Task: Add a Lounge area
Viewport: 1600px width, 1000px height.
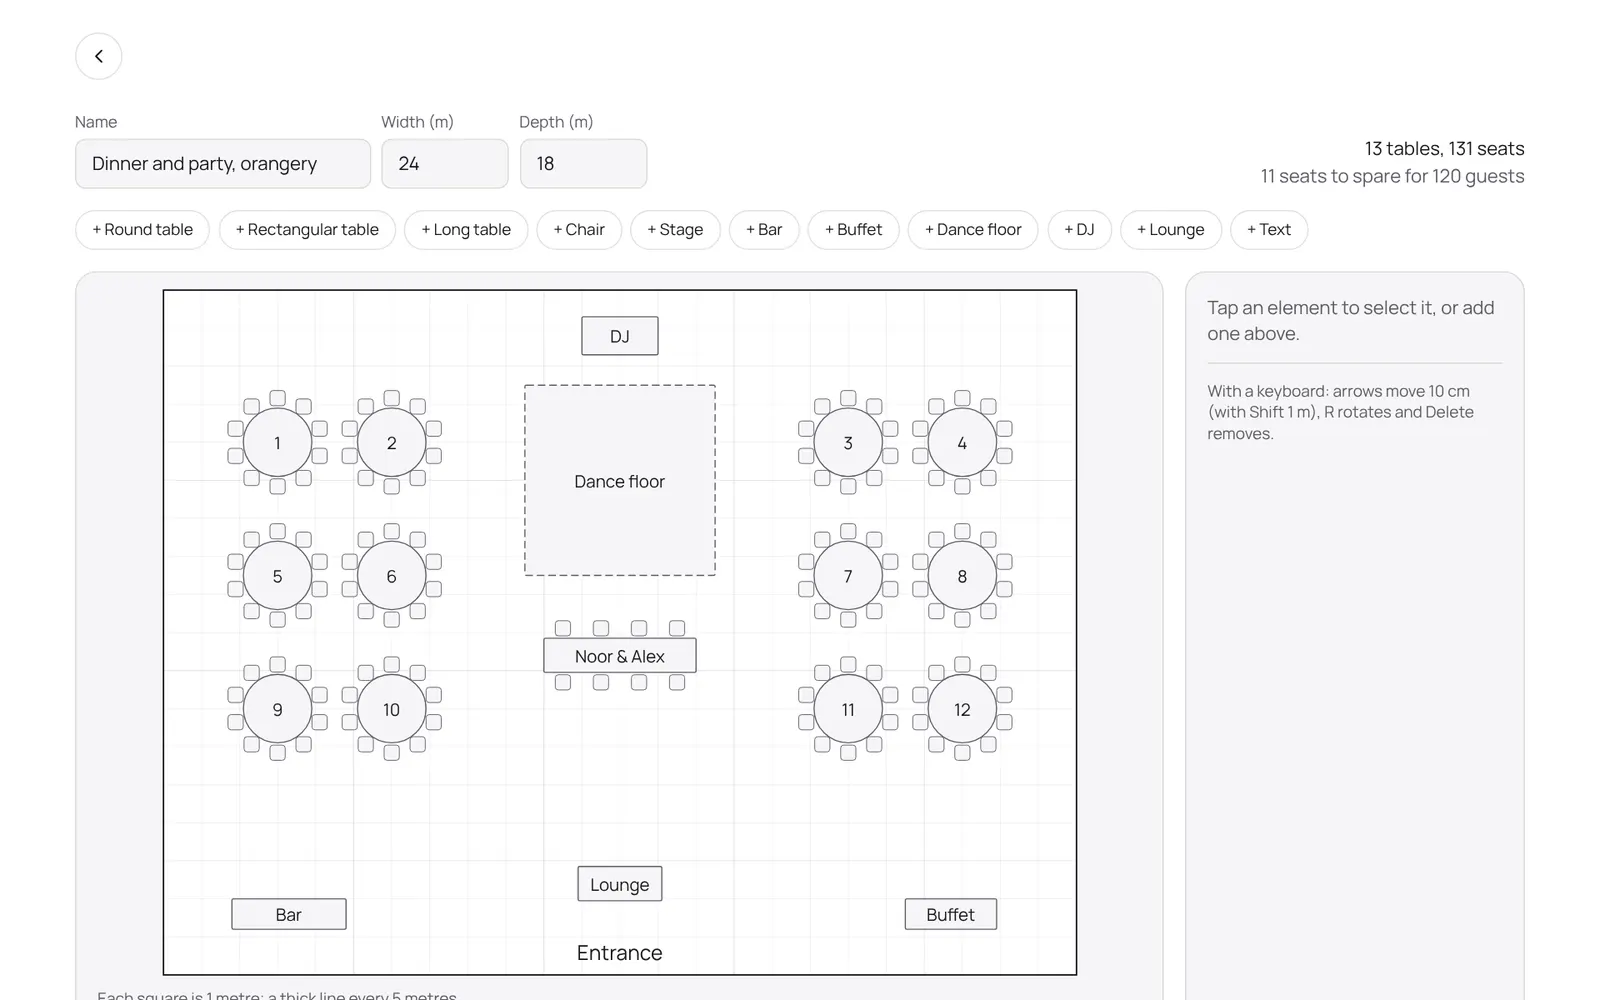Action: 1171,230
